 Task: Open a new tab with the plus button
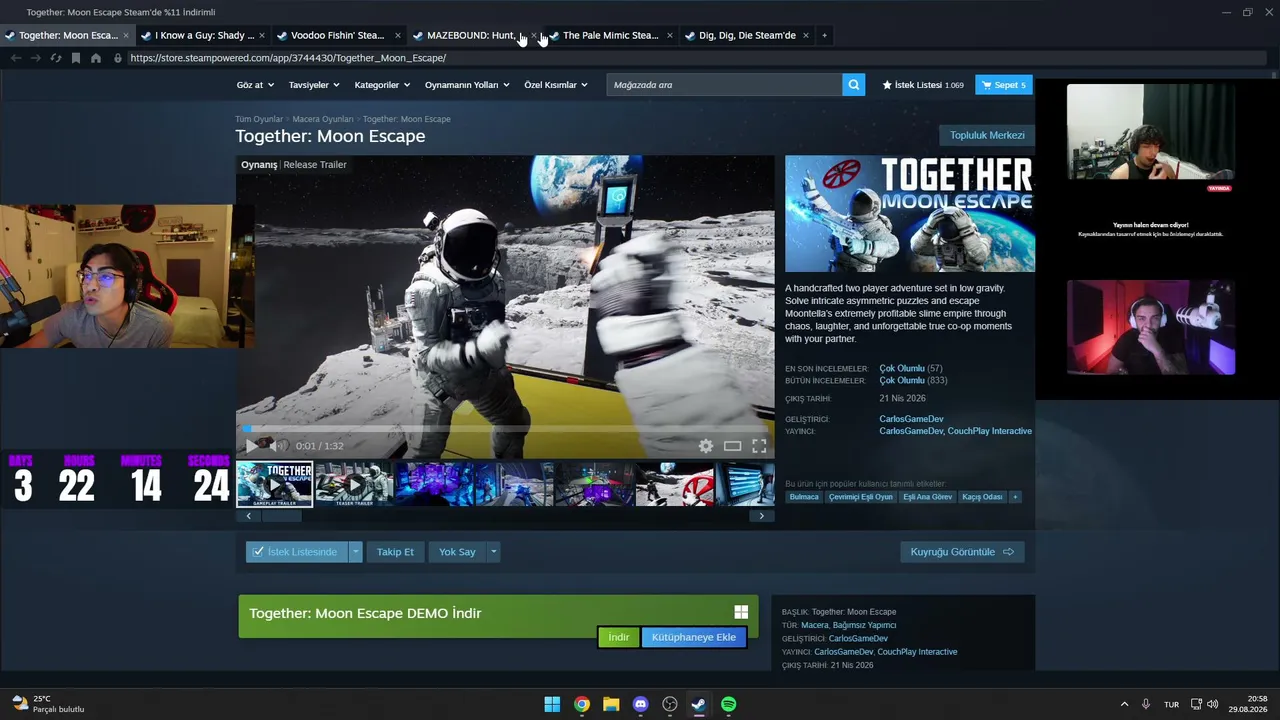[824, 35]
